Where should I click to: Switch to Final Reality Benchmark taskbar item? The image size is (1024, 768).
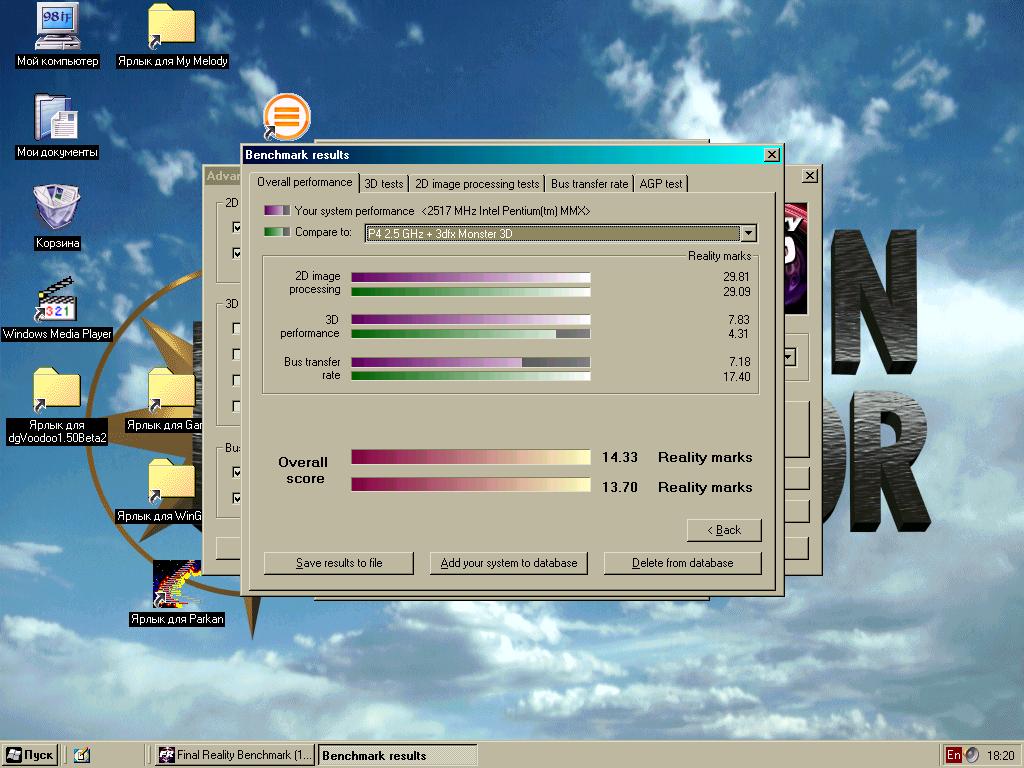pyautogui.click(x=236, y=755)
